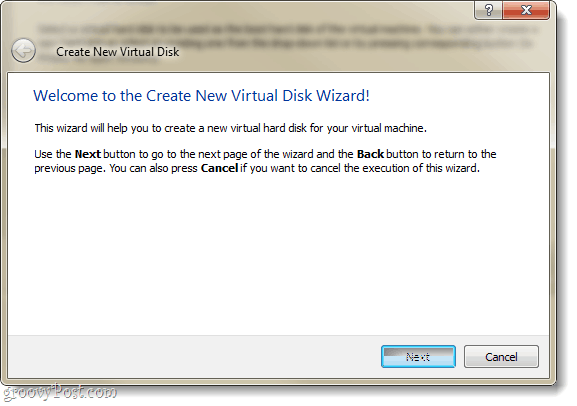
Task: Click the blue 'Welcome to the Create New Virtual Disk Wizard!' heading
Action: [x=201, y=96]
